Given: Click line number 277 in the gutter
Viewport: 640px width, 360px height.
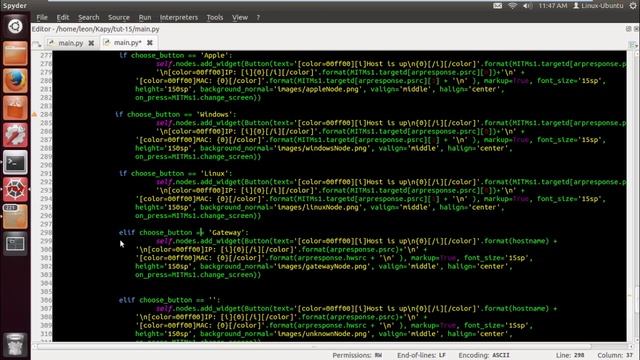Looking at the screenshot, I should [46, 55].
